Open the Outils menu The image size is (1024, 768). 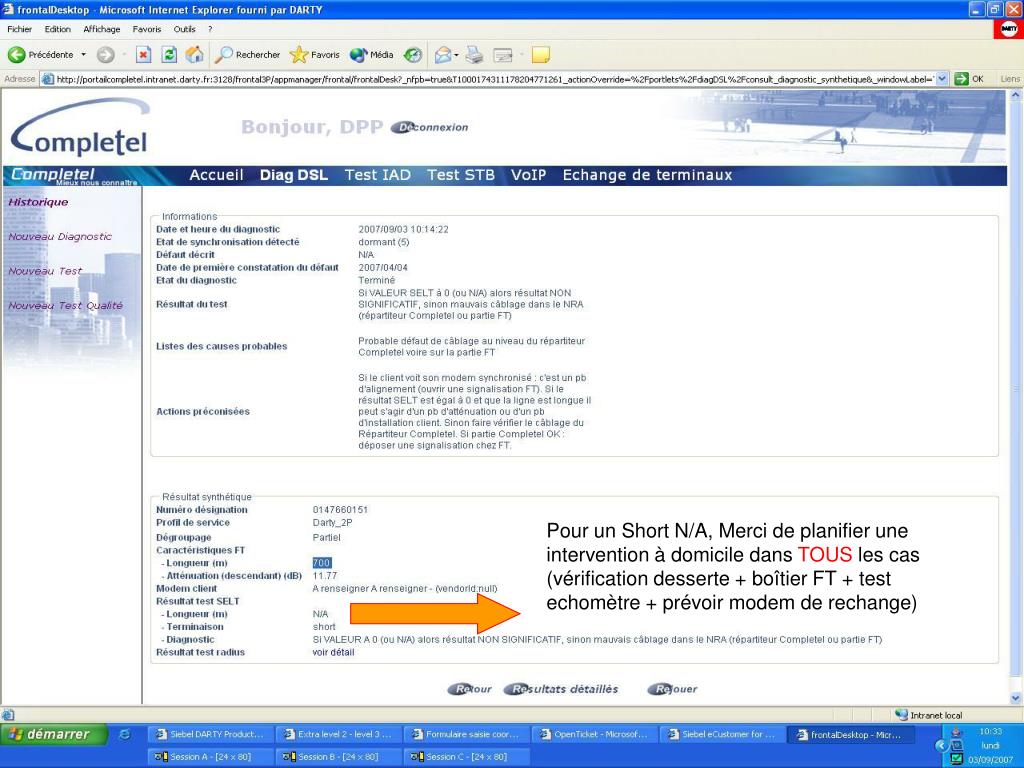tap(184, 29)
